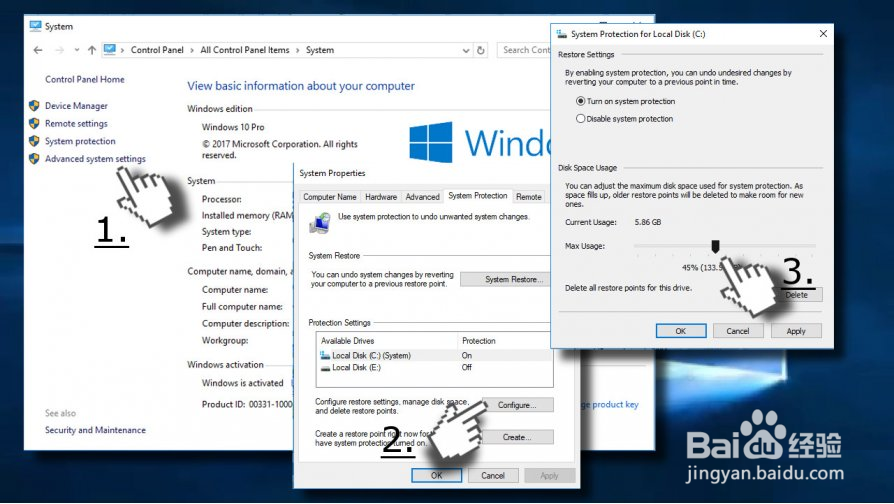
Task: Select the Local Disk (E:) drive row
Action: (x=434, y=368)
